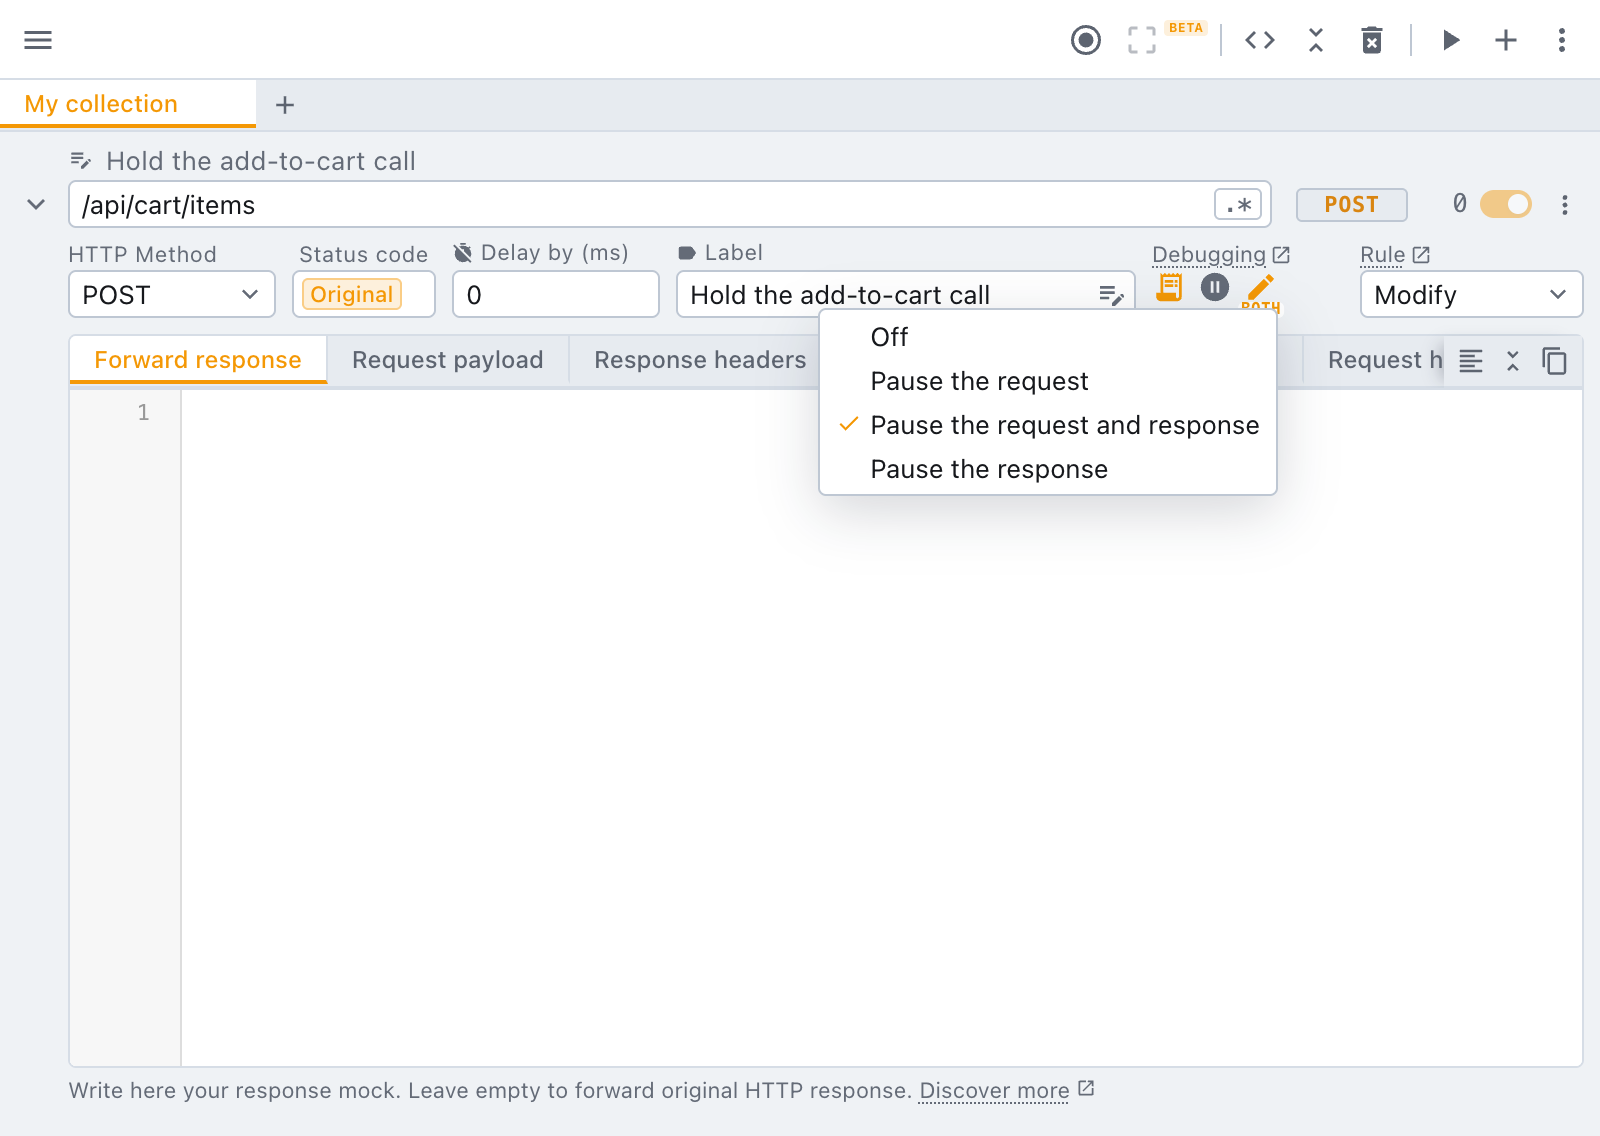Toggle the BETA fullscreen focus icon

[1141, 40]
